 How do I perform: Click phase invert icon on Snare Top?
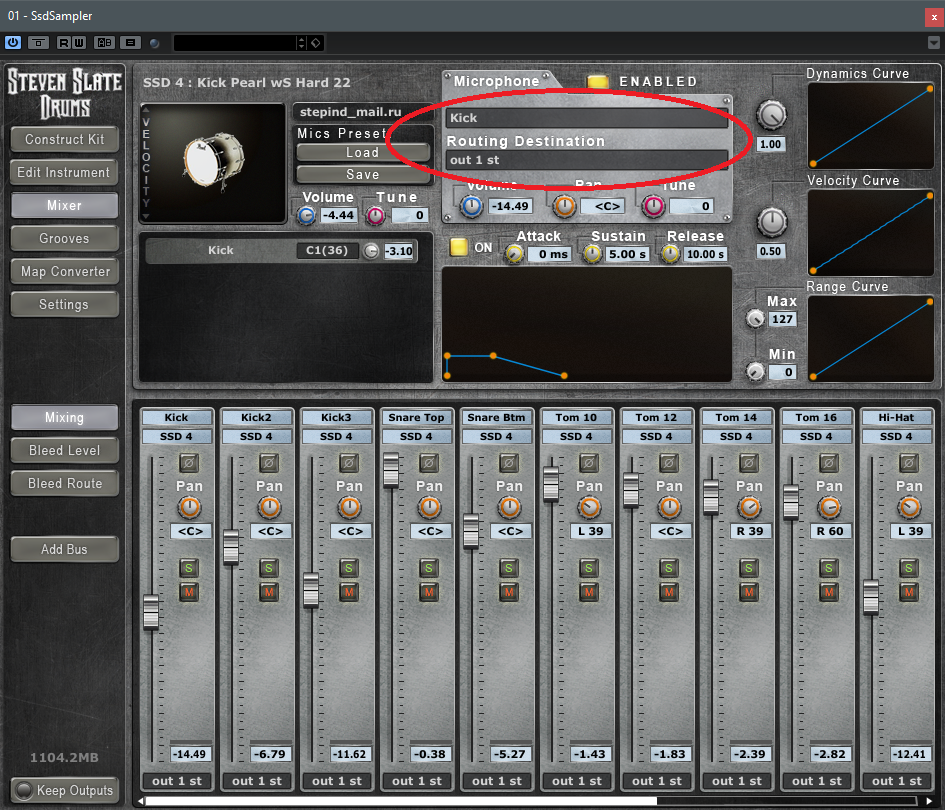click(x=429, y=463)
